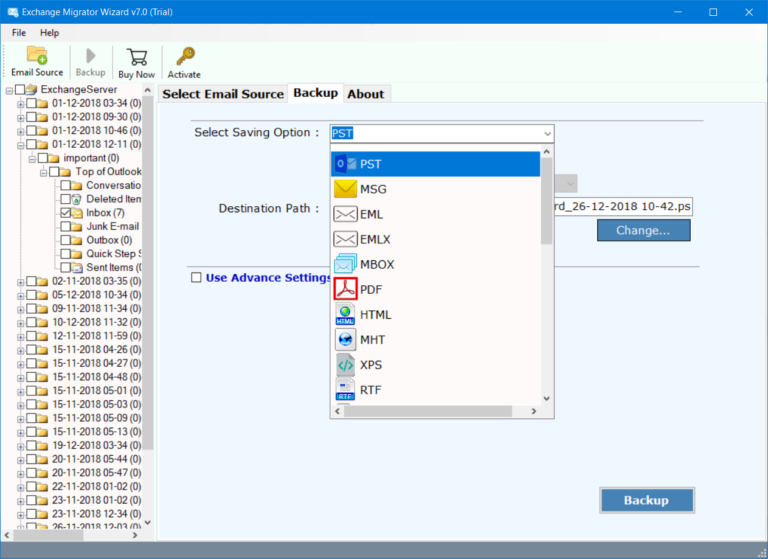
Task: Collapse the Top of Outlook node
Action: (44, 172)
